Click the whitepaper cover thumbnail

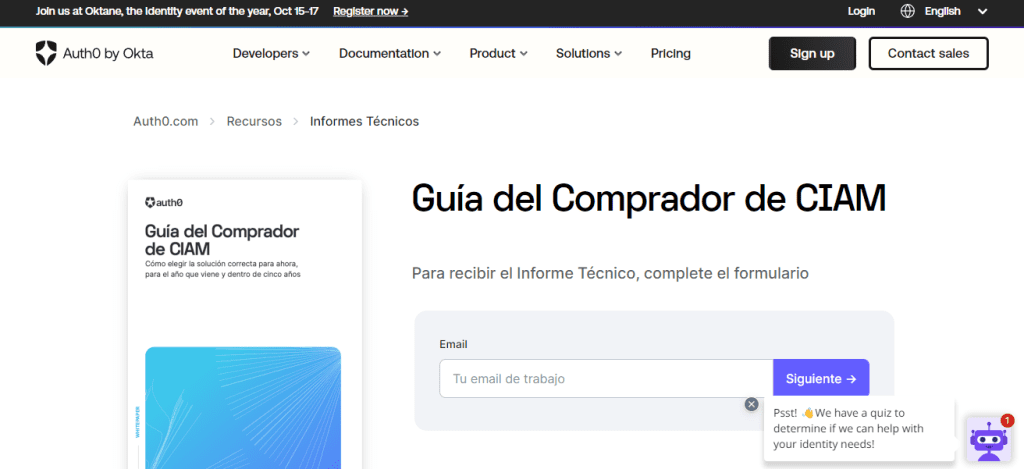(245, 325)
